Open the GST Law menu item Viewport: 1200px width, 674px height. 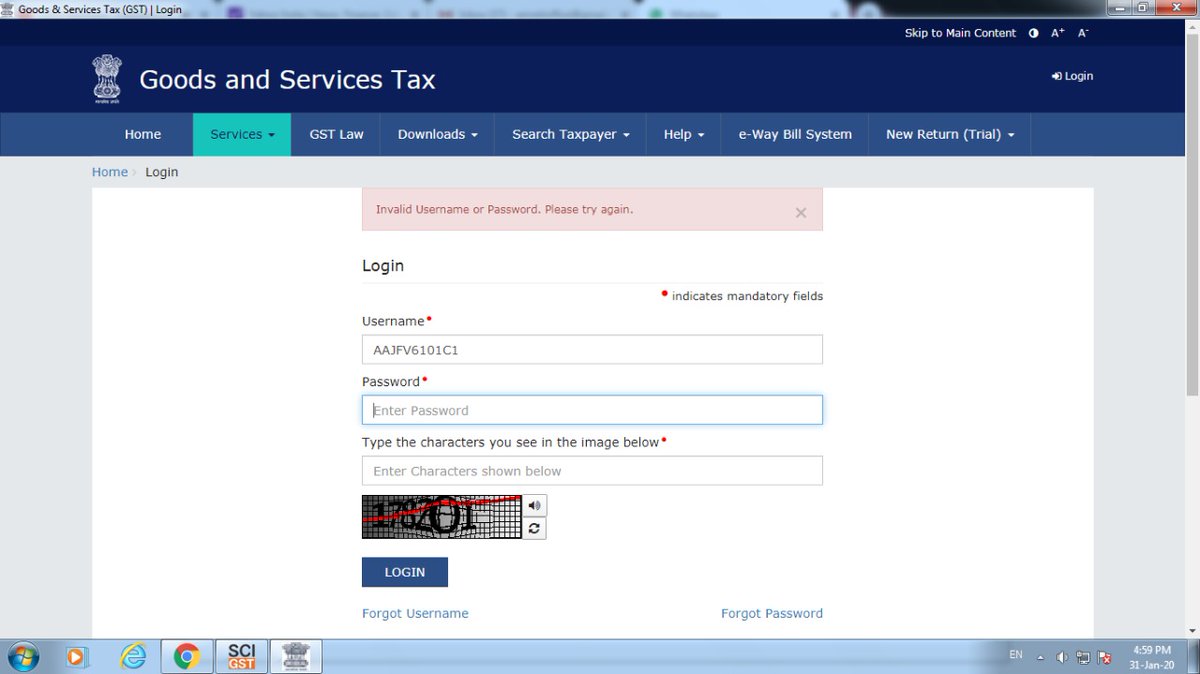(336, 134)
